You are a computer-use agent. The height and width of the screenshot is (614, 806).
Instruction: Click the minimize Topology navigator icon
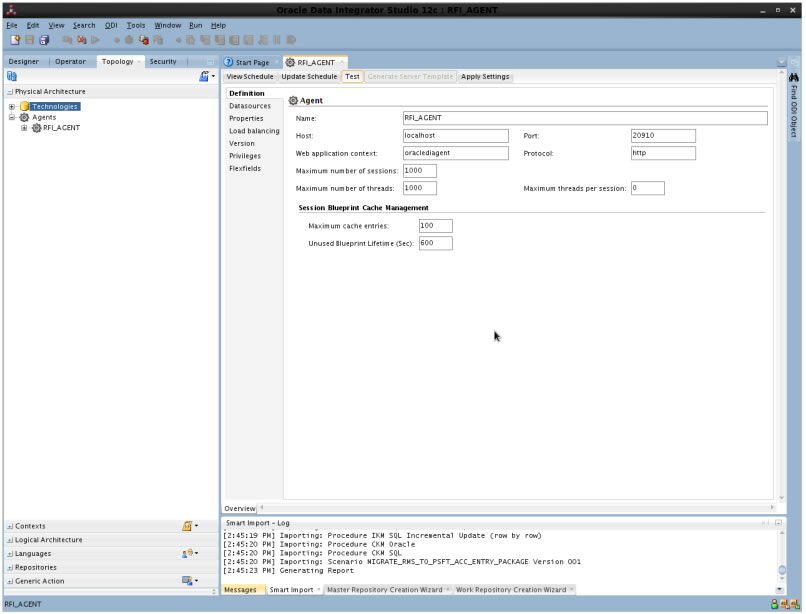point(210,62)
